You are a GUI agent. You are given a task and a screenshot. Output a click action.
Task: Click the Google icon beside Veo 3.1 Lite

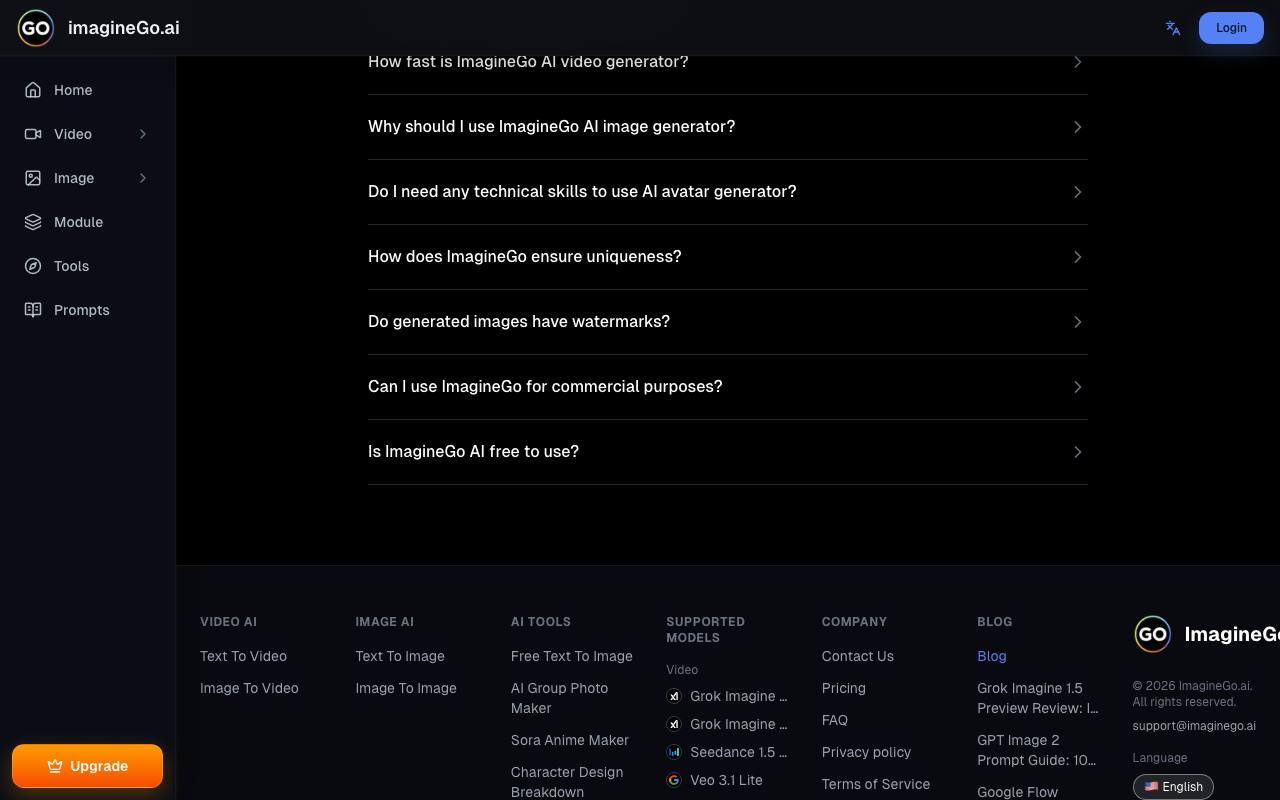[674, 780]
